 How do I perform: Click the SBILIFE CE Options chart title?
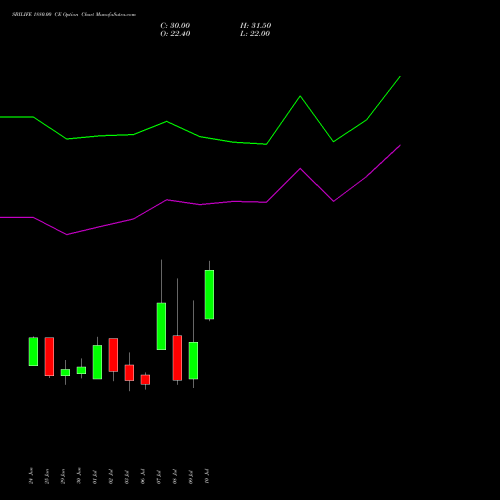[x=74, y=15]
